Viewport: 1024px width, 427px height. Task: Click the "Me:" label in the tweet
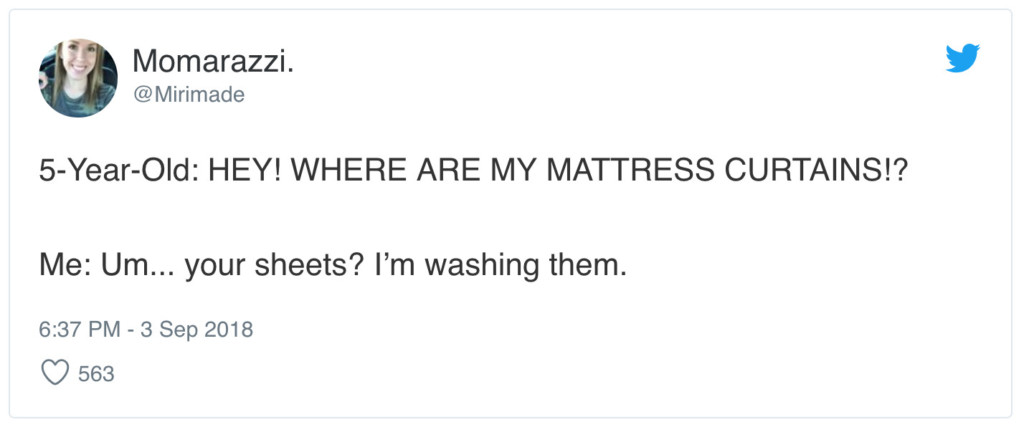(x=66, y=266)
